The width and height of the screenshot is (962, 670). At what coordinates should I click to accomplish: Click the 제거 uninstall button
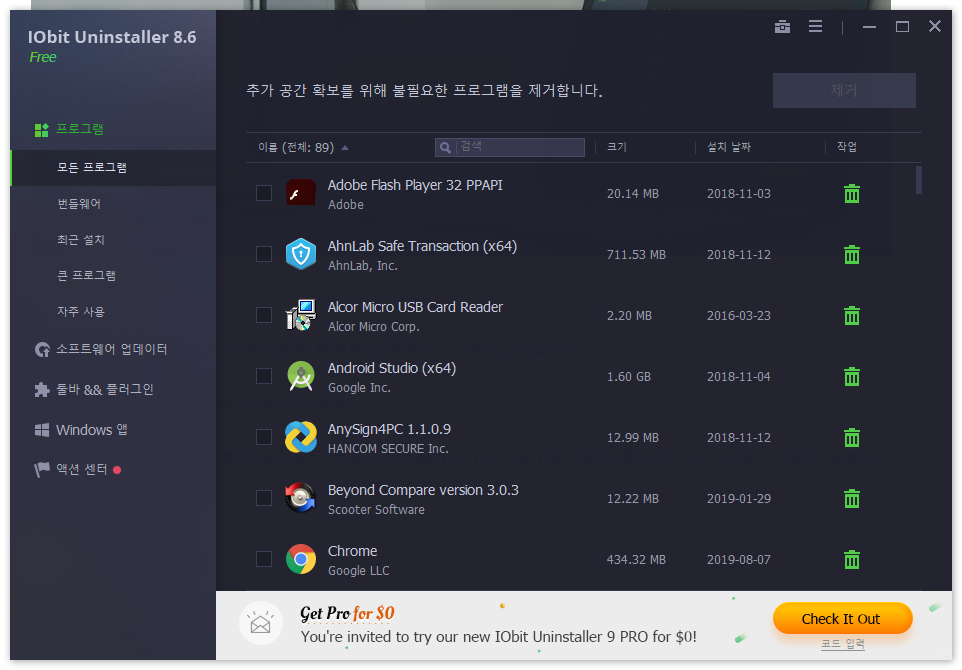(844, 91)
